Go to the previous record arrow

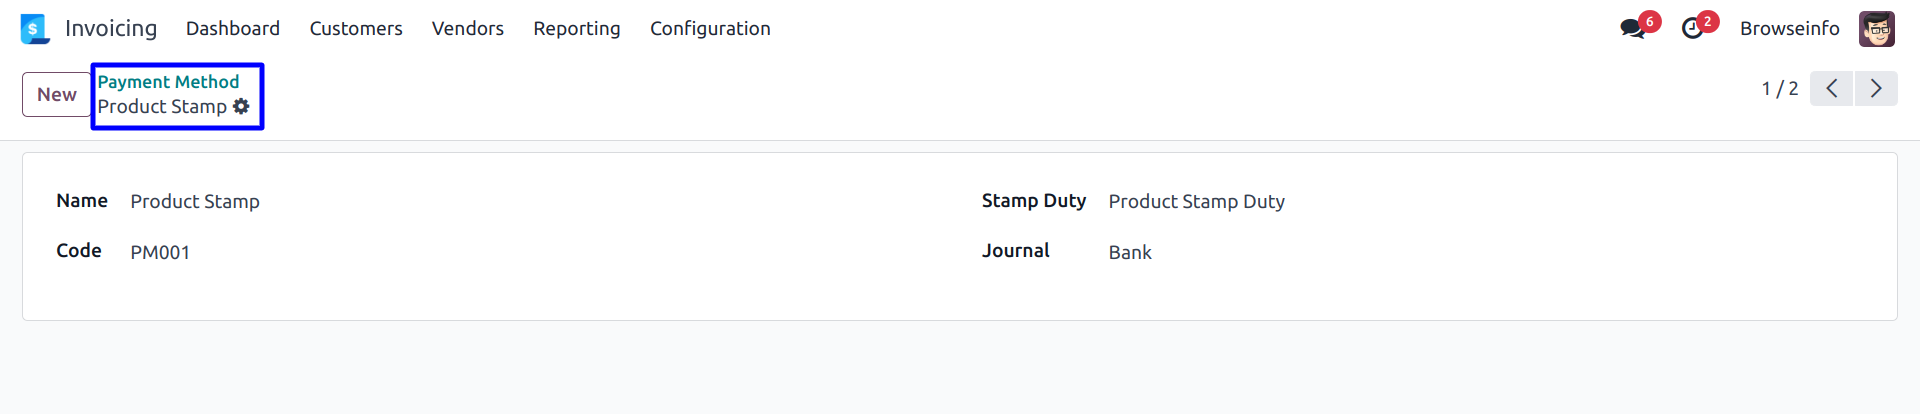coord(1831,89)
